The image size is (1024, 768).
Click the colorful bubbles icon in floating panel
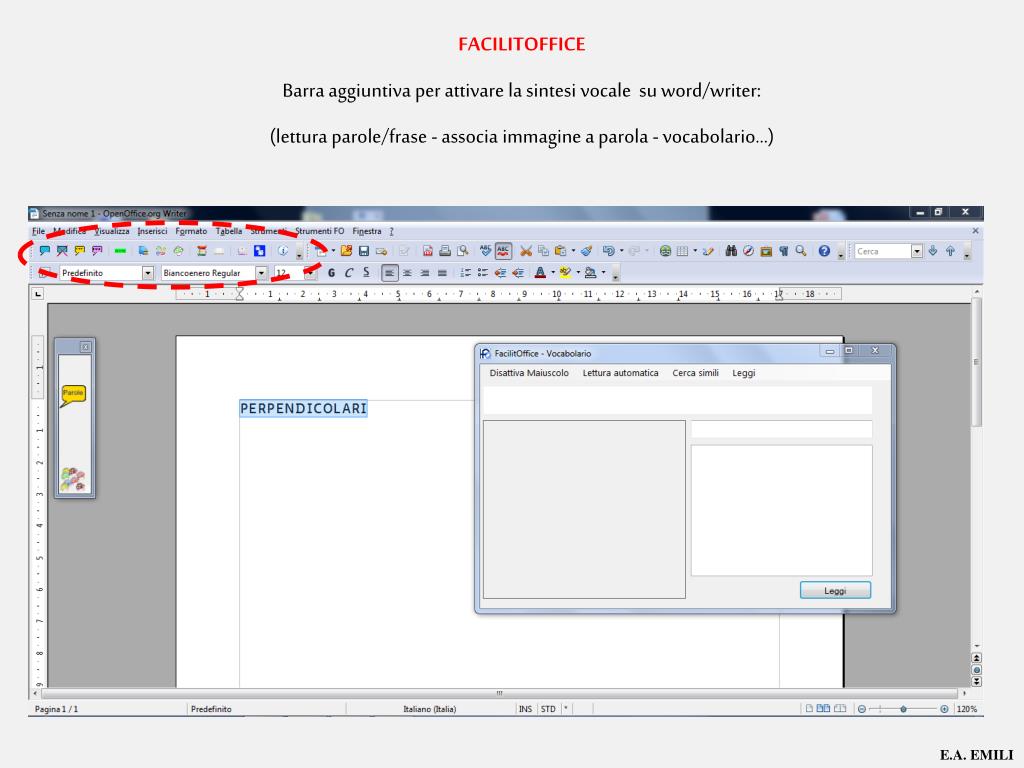(73, 479)
